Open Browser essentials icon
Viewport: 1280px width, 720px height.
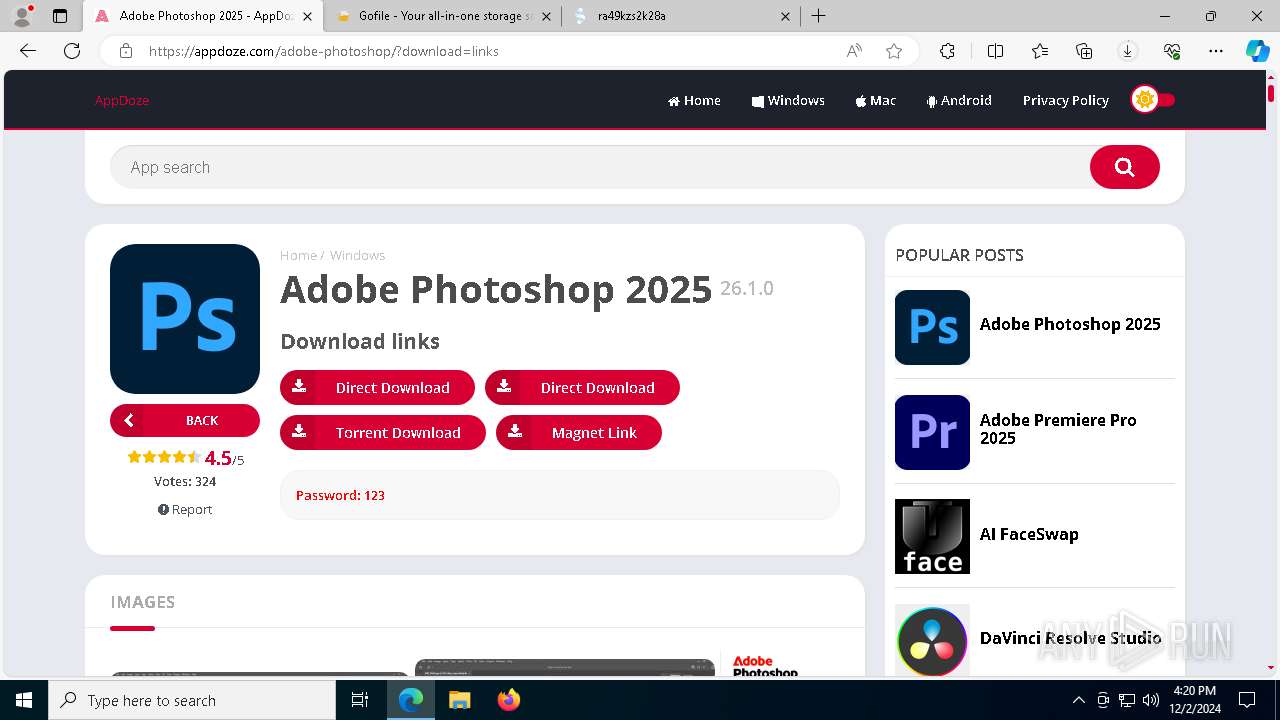[x=1172, y=51]
